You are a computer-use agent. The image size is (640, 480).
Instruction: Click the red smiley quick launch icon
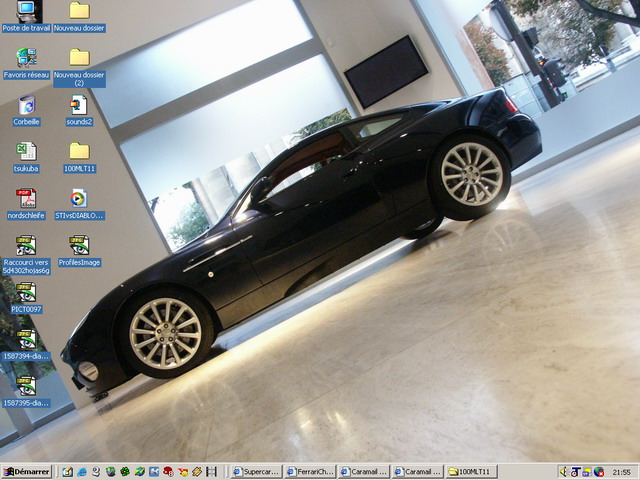[183, 472]
